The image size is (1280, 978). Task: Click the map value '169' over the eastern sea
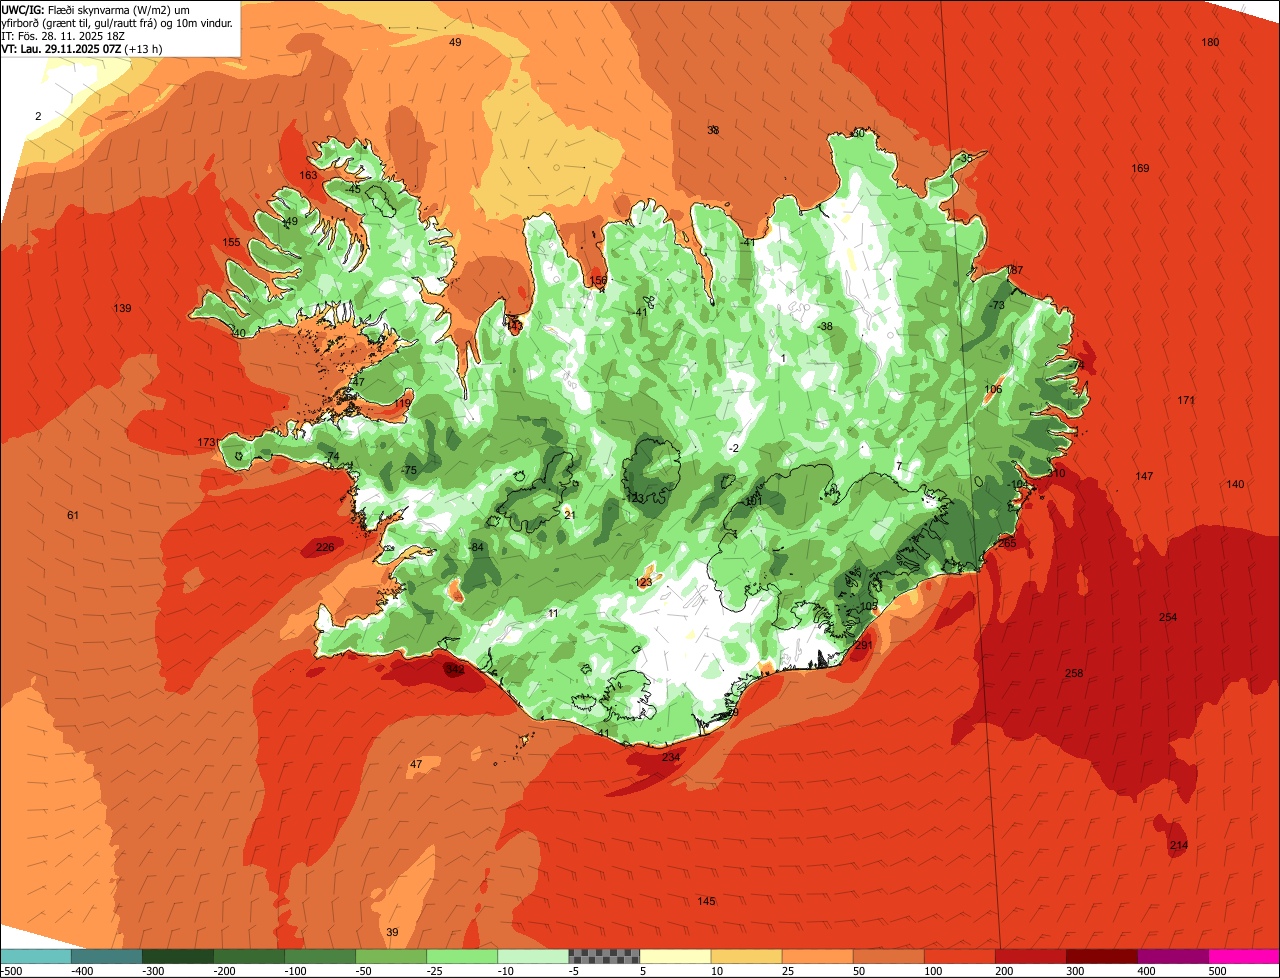point(1140,168)
